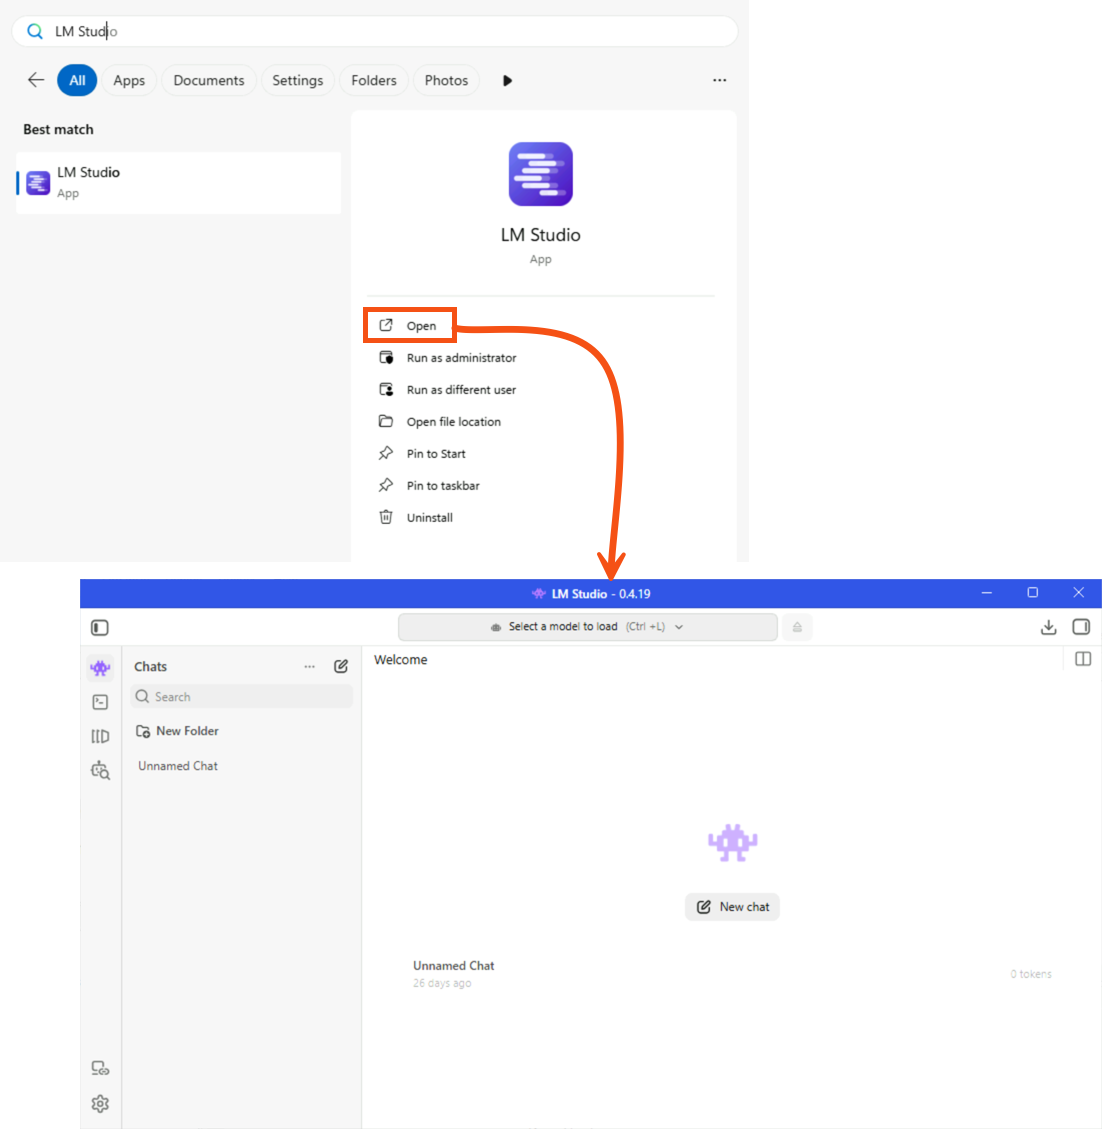Show more filter tabs with play arrow
Screen dimensions: 1102x1130
[507, 81]
